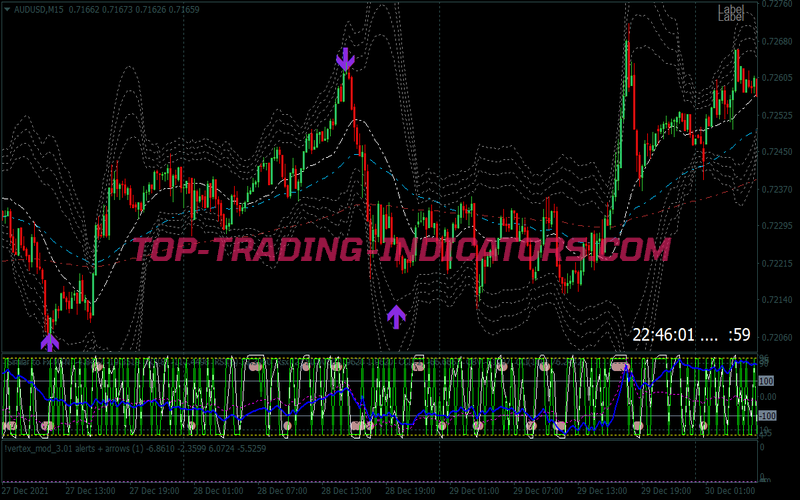Image resolution: width=800 pixels, height=500 pixels.
Task: Click the 0.72060 price level
Action: [x=778, y=337]
